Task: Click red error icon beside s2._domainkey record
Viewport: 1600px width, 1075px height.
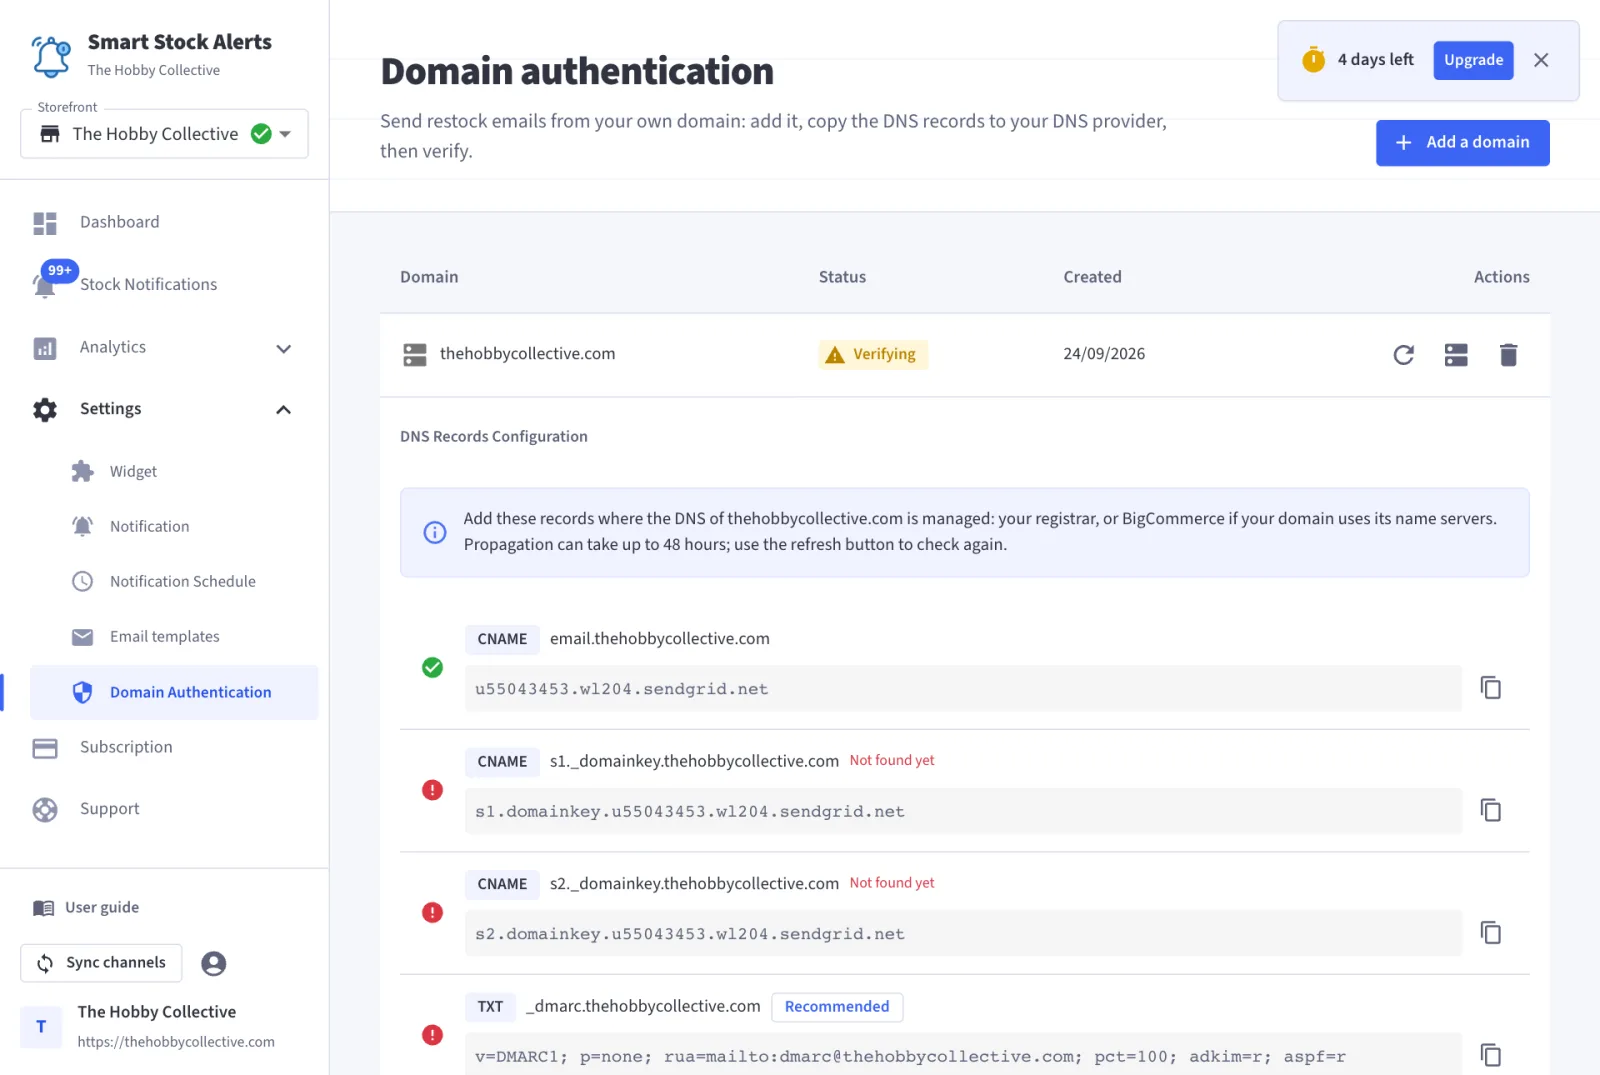Action: coord(432,912)
